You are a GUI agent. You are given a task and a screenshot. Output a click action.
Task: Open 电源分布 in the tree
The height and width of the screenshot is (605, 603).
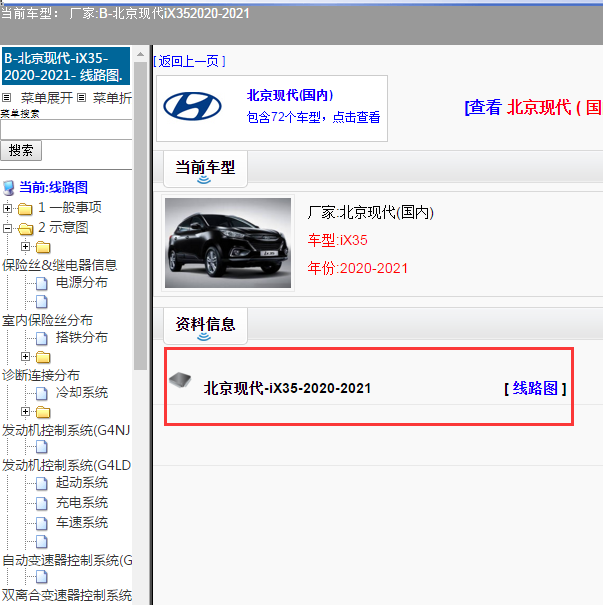point(82,283)
